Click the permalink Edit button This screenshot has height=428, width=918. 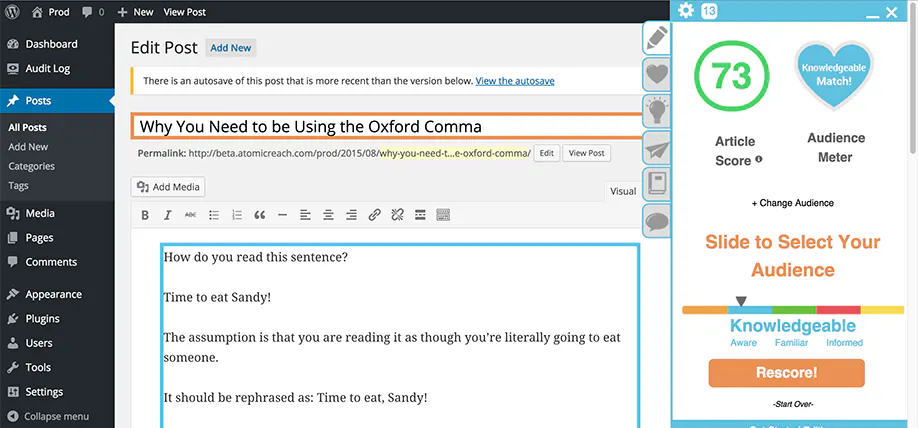pyautogui.click(x=546, y=153)
